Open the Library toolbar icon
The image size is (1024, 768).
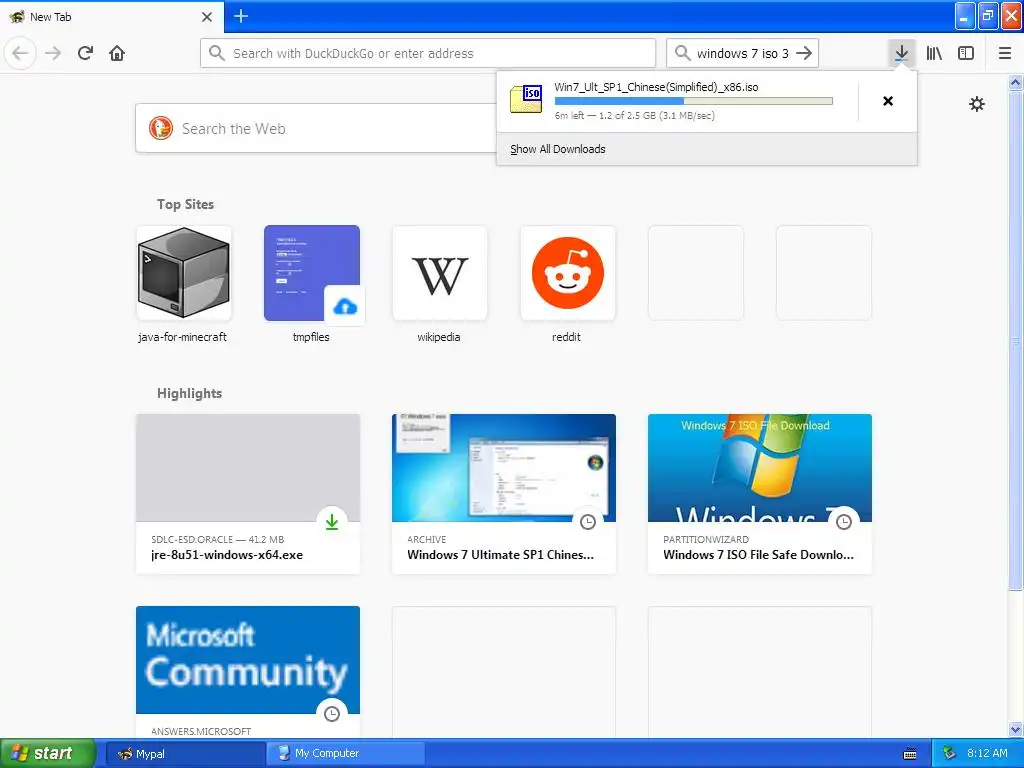coord(934,53)
